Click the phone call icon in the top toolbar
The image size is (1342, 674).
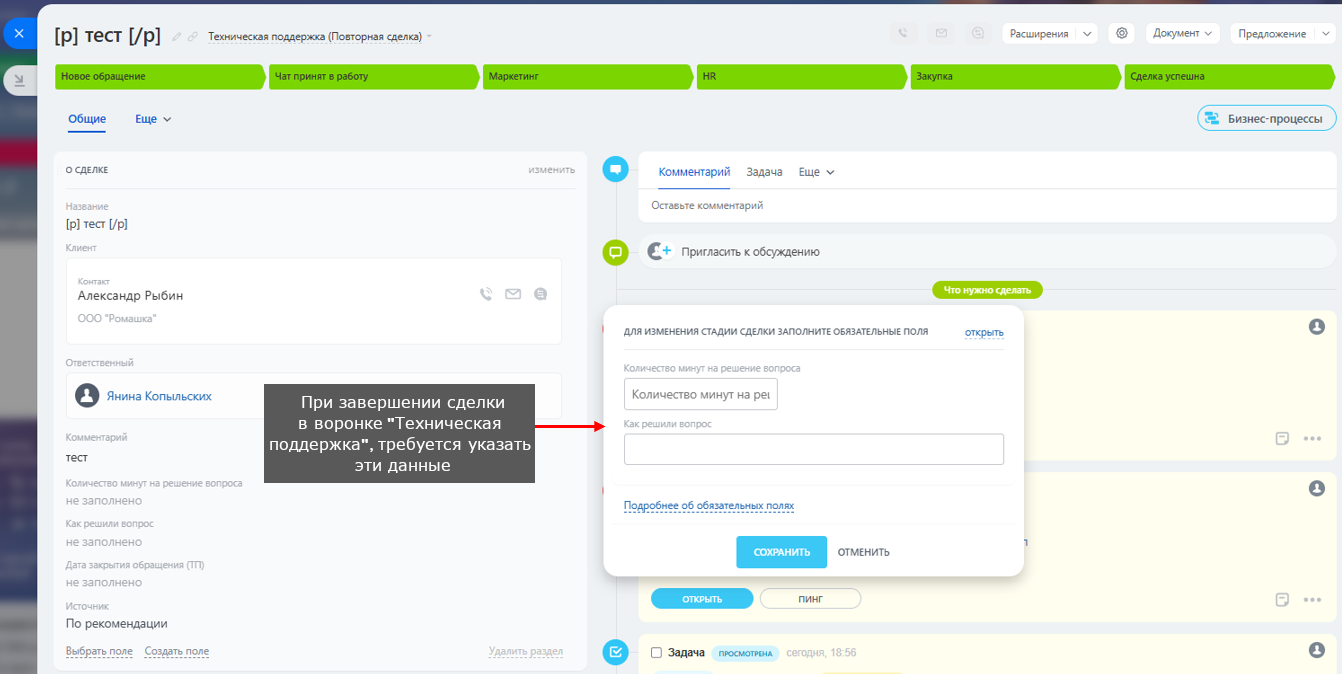point(903,33)
